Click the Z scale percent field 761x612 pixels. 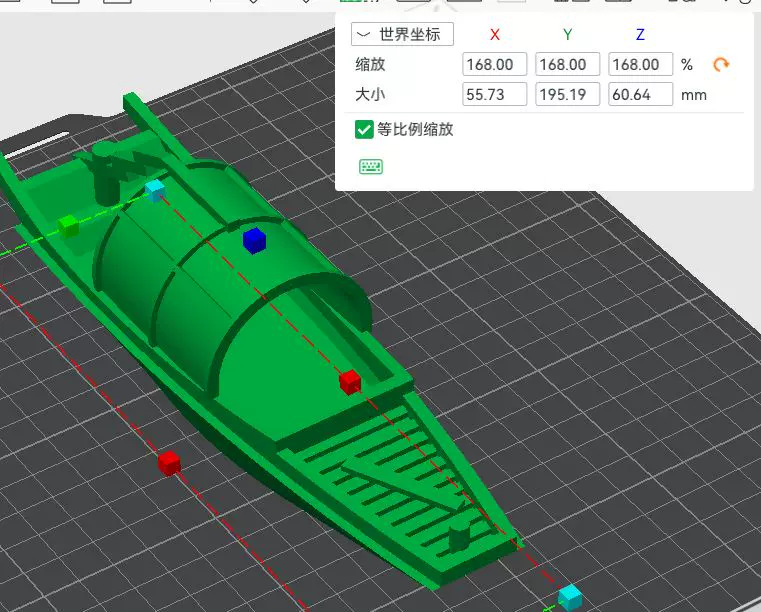coord(641,64)
